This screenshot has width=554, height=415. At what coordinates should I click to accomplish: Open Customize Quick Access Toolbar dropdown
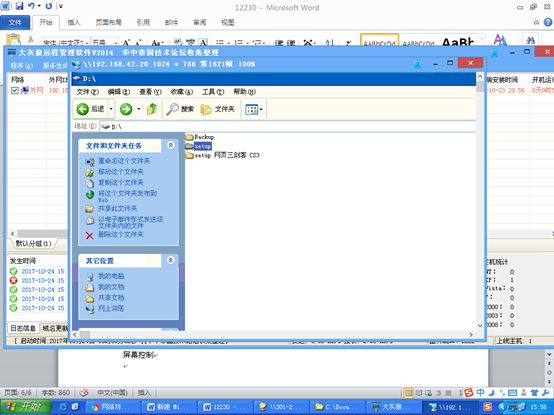(61, 6)
